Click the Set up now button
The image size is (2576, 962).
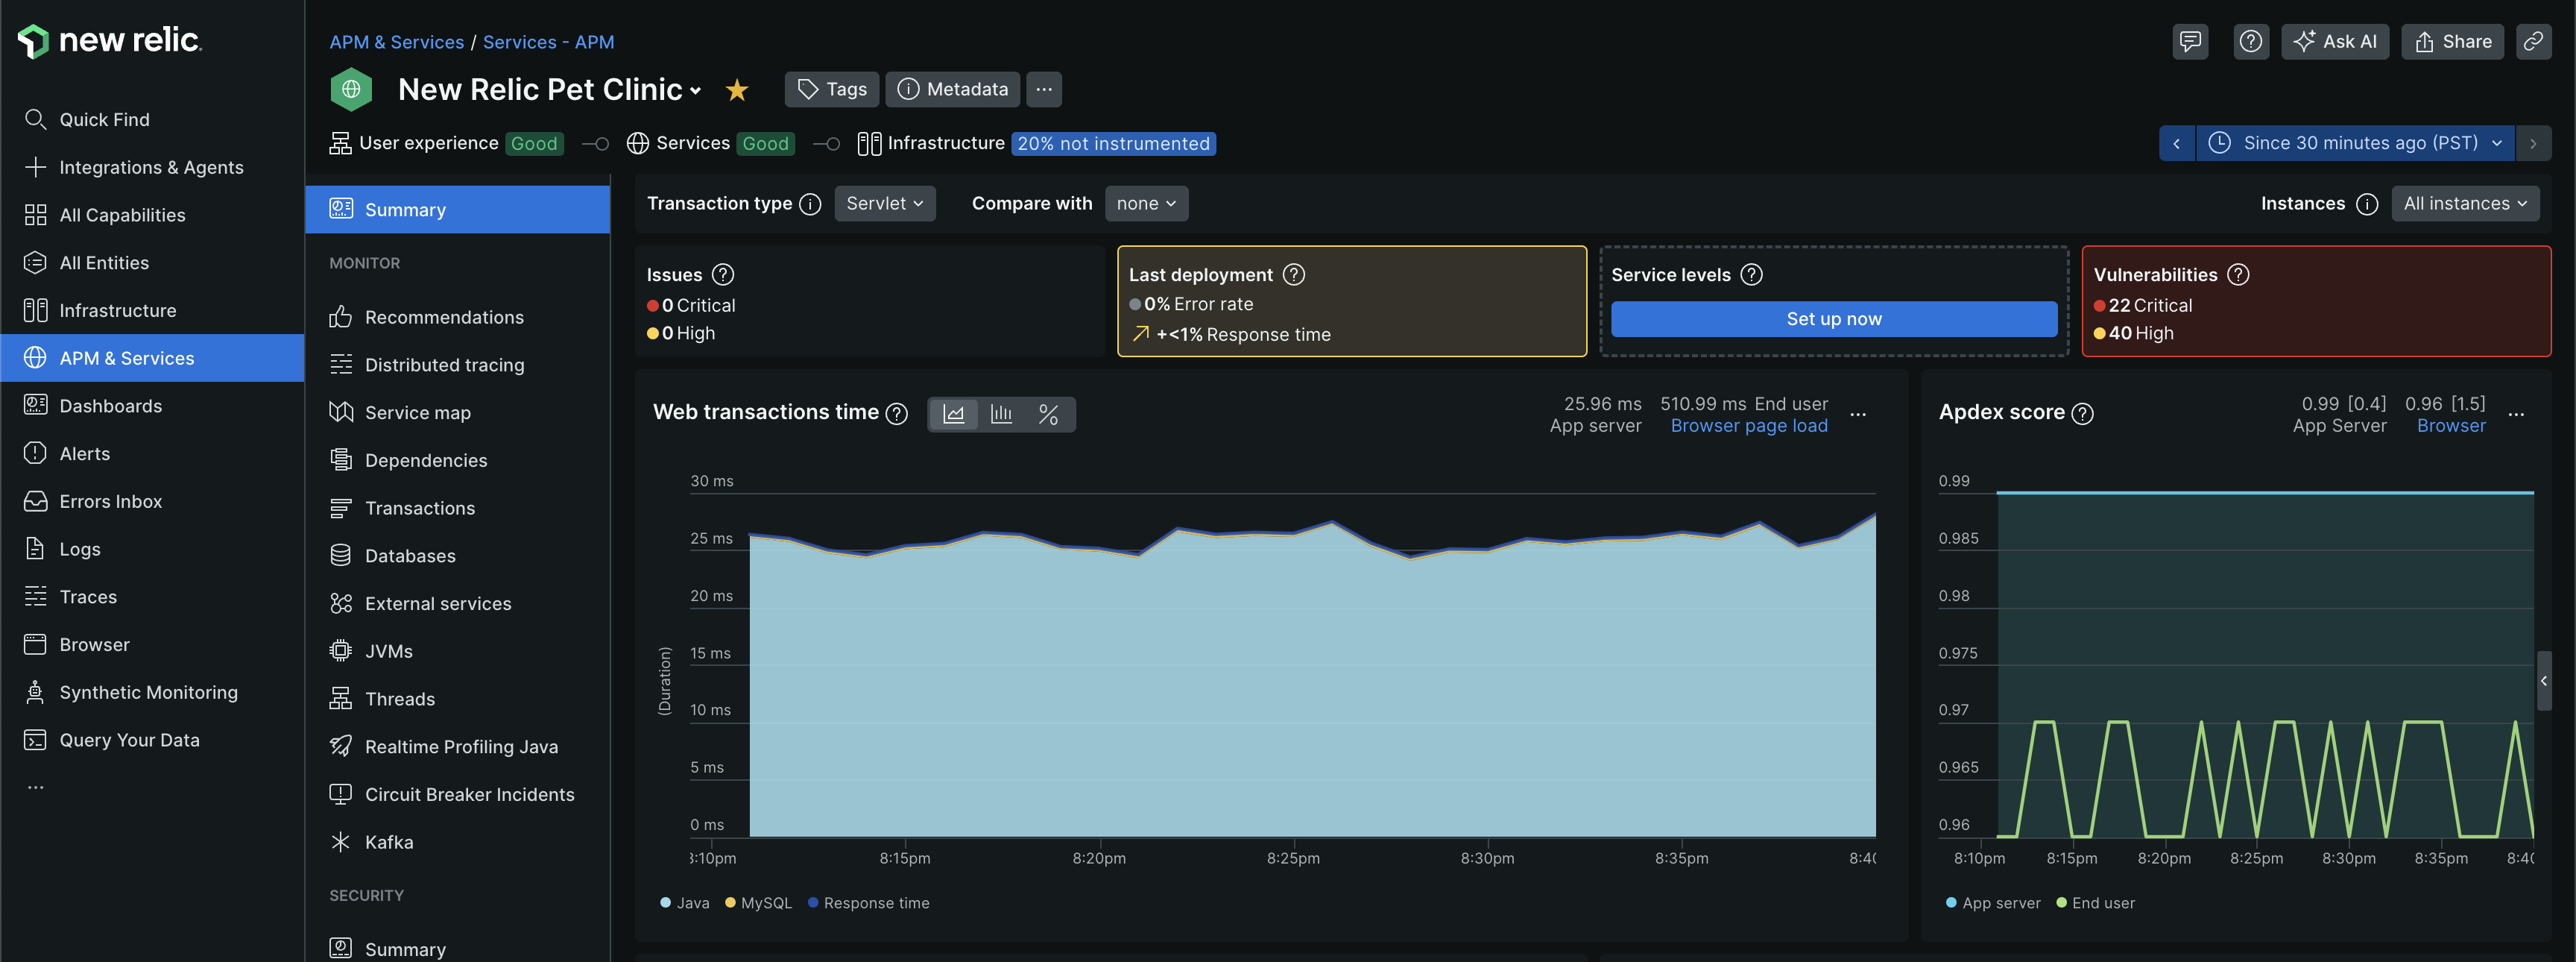[x=1834, y=319]
